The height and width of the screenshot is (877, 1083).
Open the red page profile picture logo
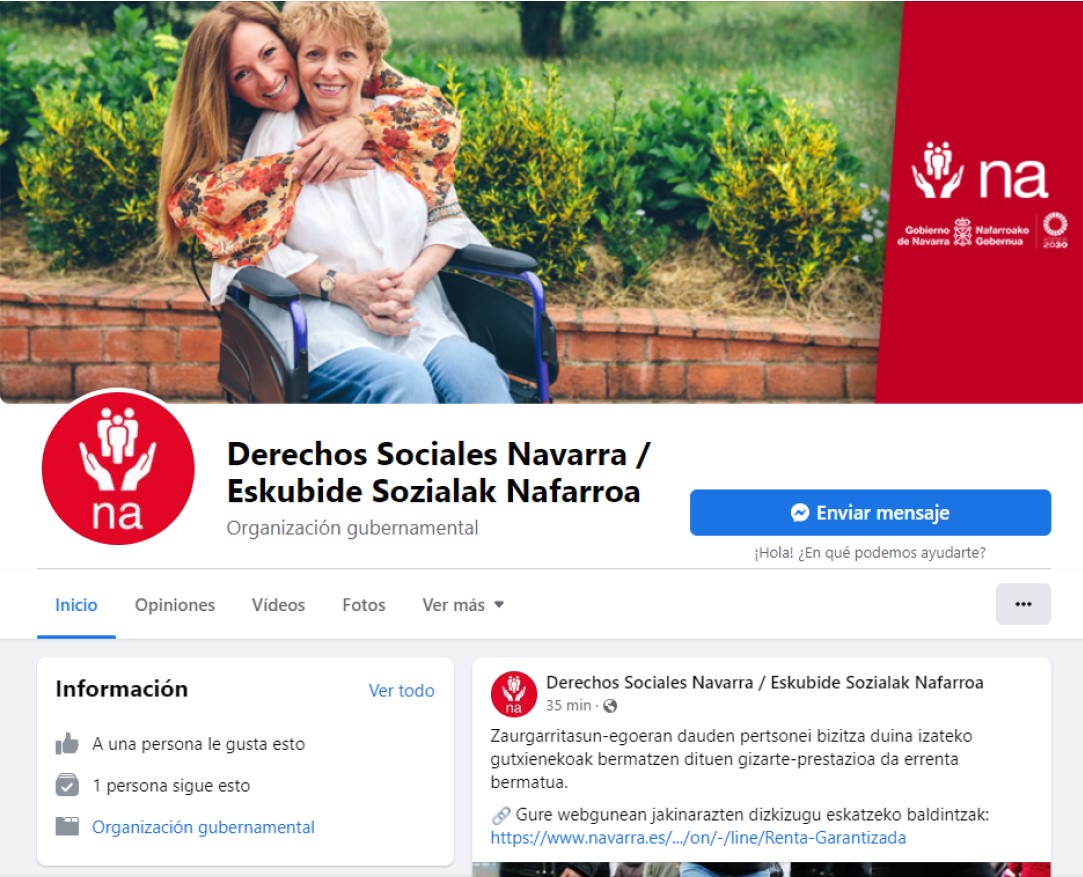(117, 468)
